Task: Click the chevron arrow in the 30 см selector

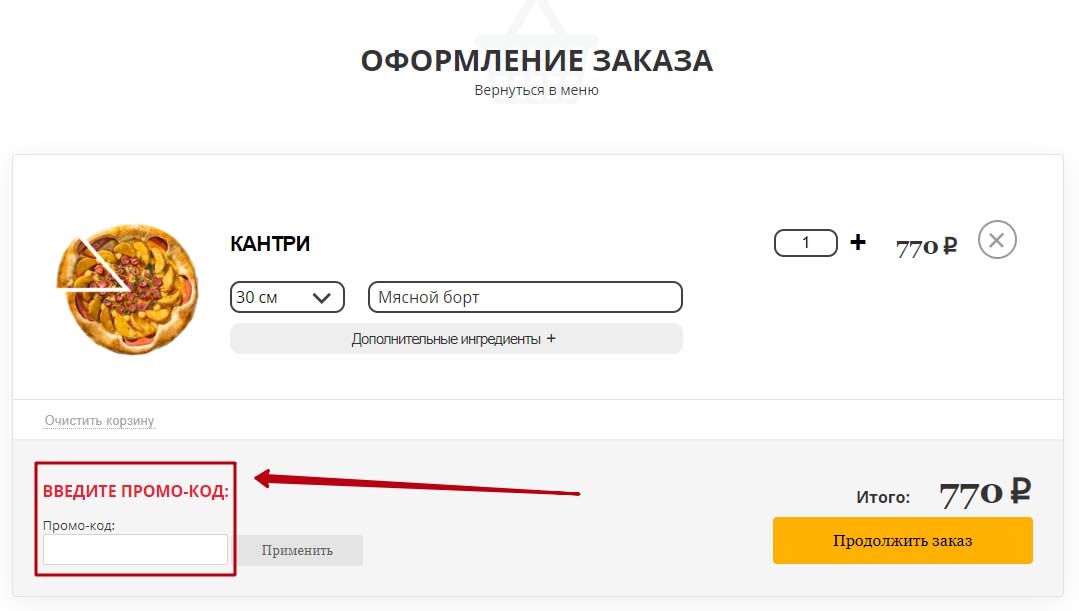Action: 321,298
